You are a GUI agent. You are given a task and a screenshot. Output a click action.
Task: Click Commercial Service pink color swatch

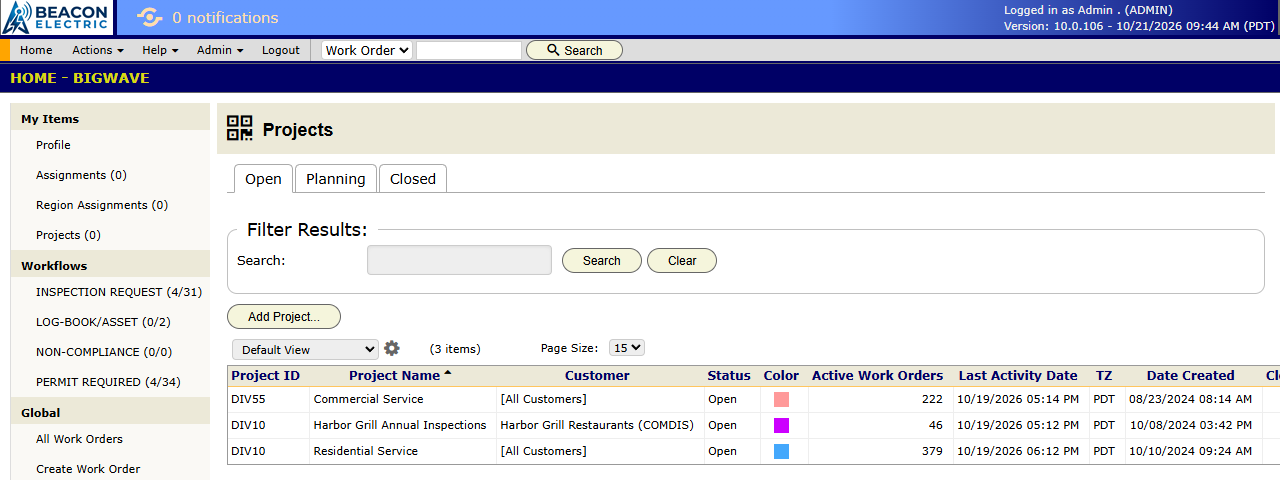(x=781, y=399)
